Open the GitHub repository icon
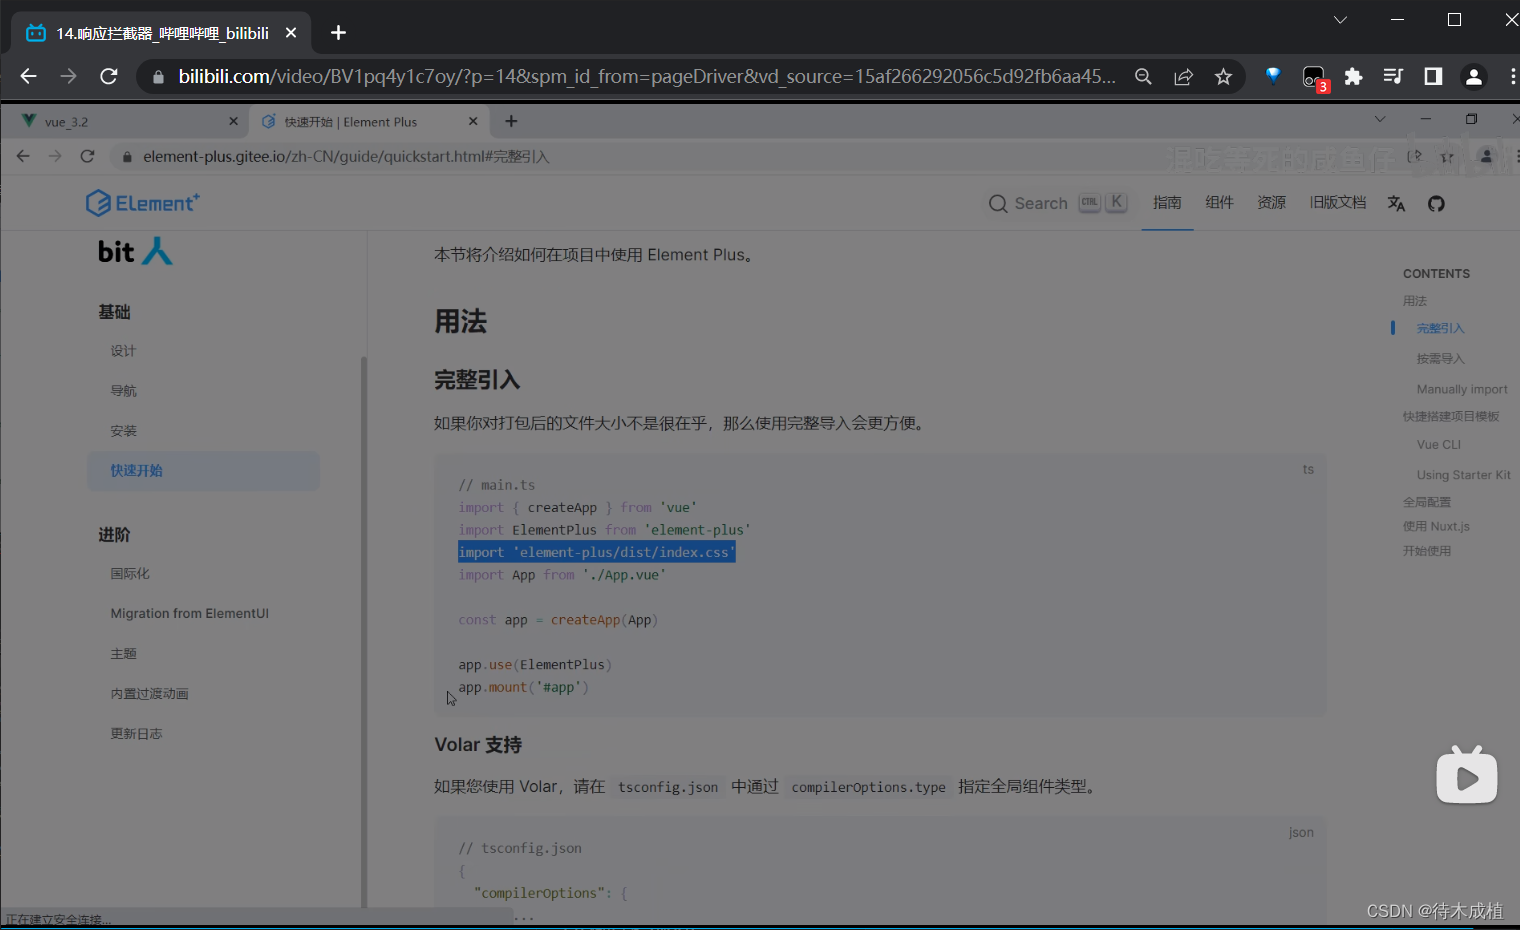 click(1436, 204)
